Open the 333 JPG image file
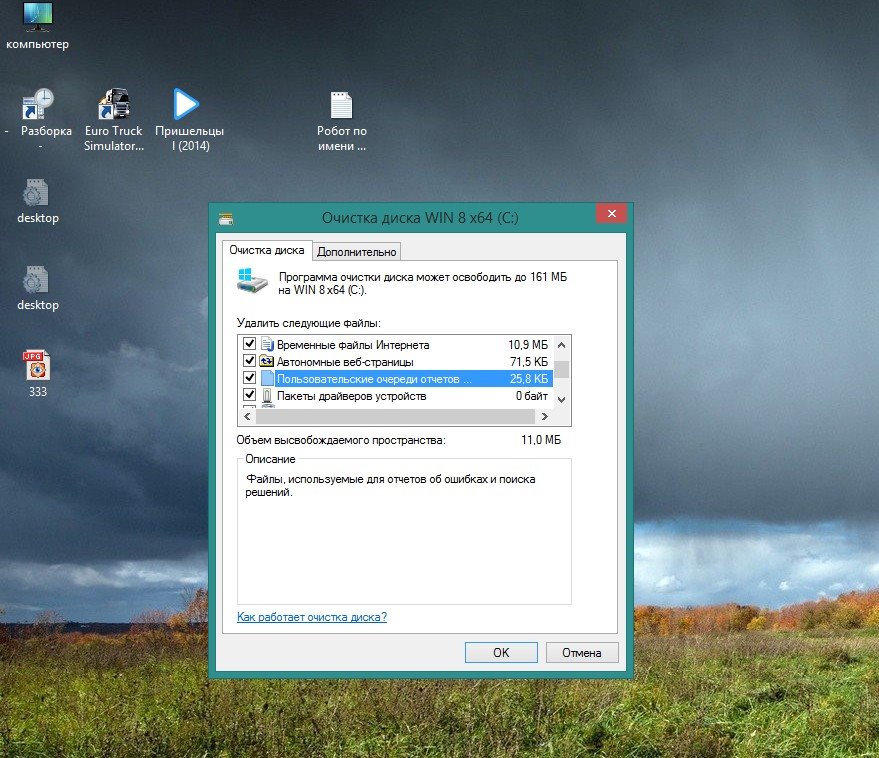The height and width of the screenshot is (758, 879). point(37,366)
